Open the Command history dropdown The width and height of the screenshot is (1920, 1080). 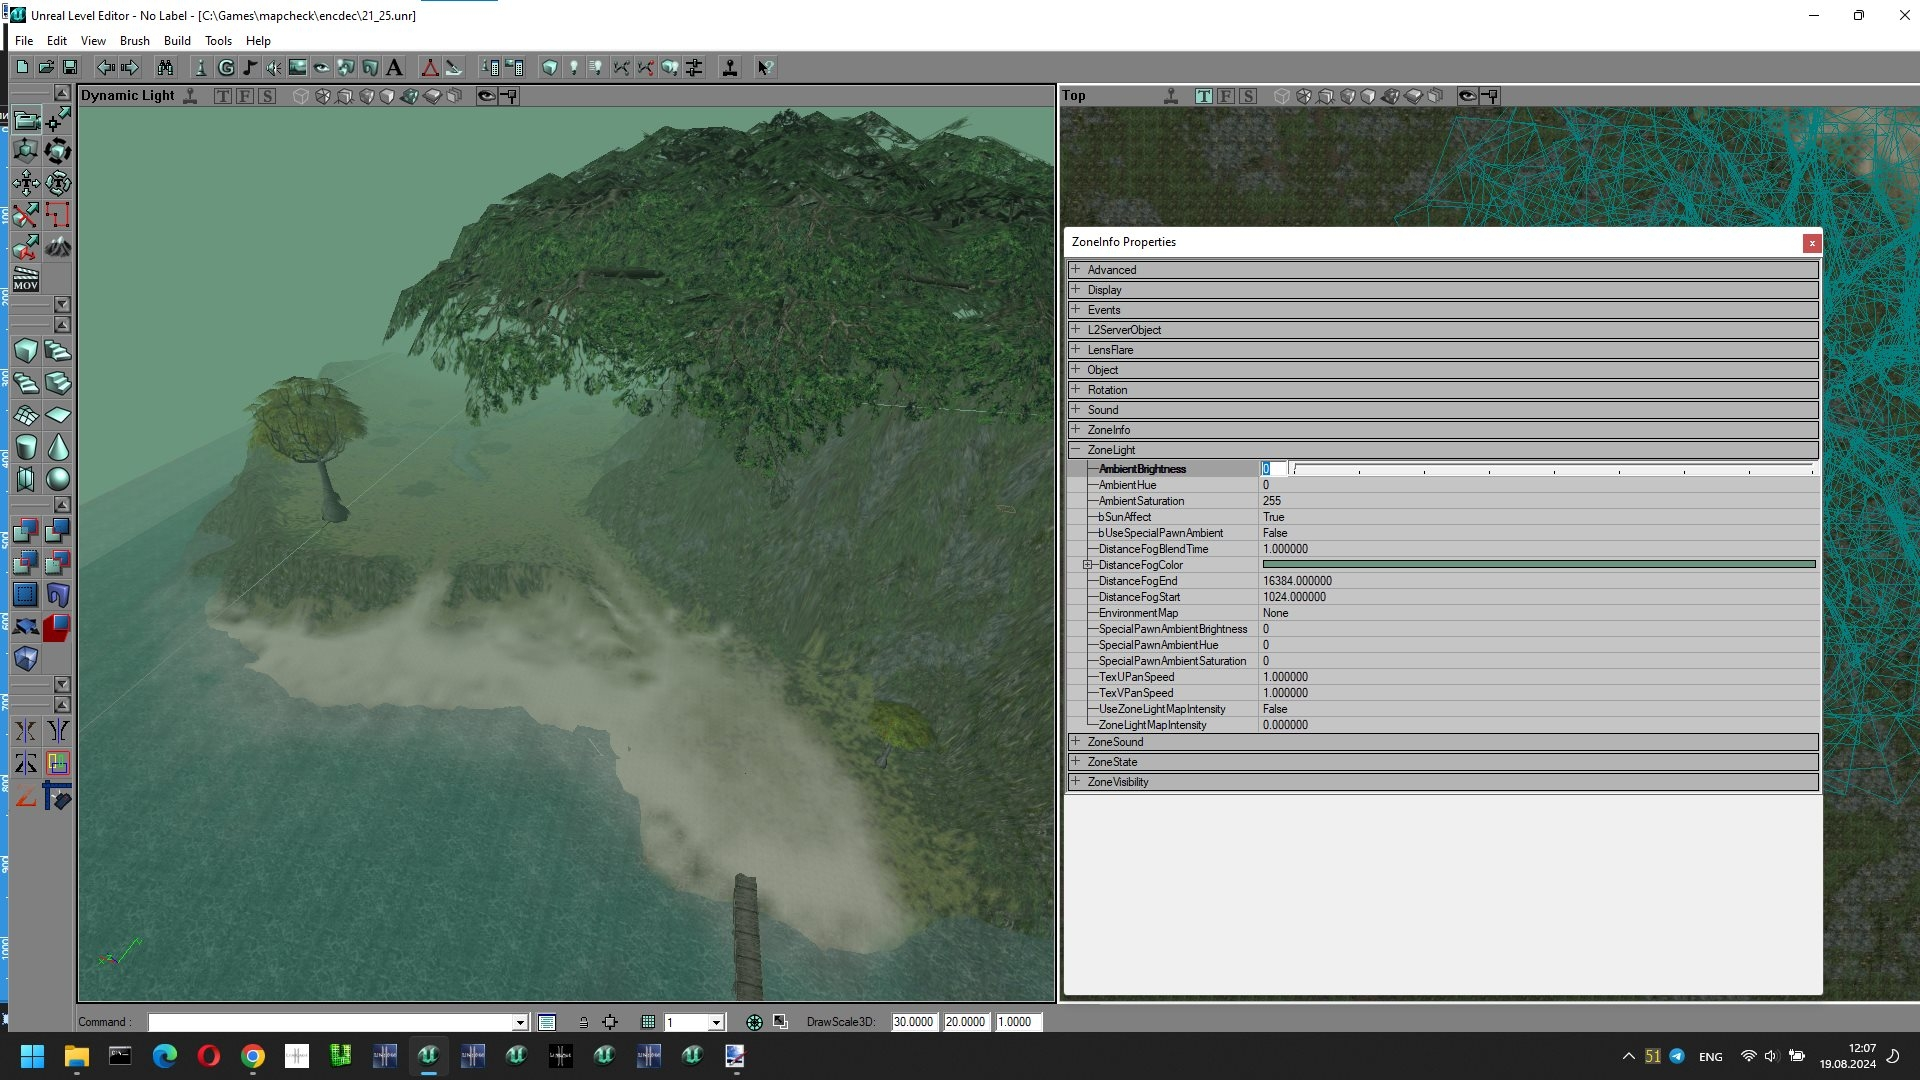520,1022
